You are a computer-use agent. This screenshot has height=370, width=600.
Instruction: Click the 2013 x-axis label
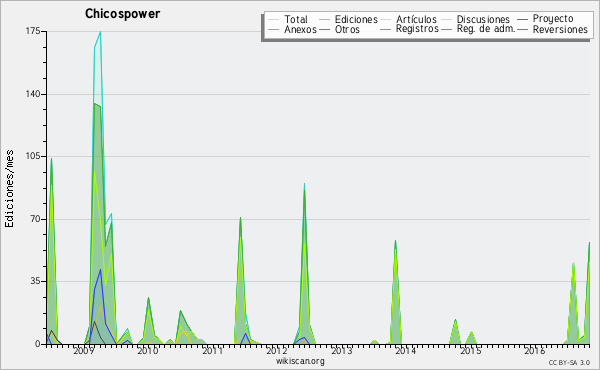coord(341,351)
